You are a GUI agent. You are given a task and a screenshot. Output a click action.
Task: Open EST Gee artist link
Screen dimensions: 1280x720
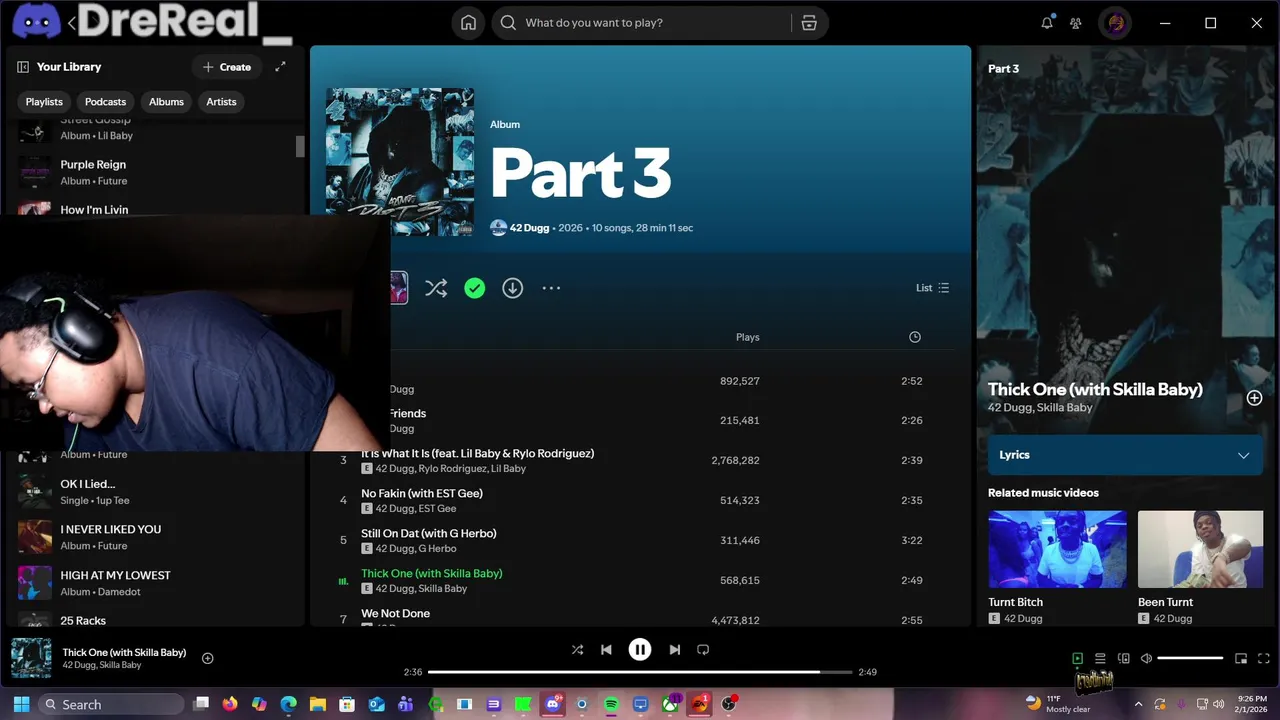click(436, 509)
